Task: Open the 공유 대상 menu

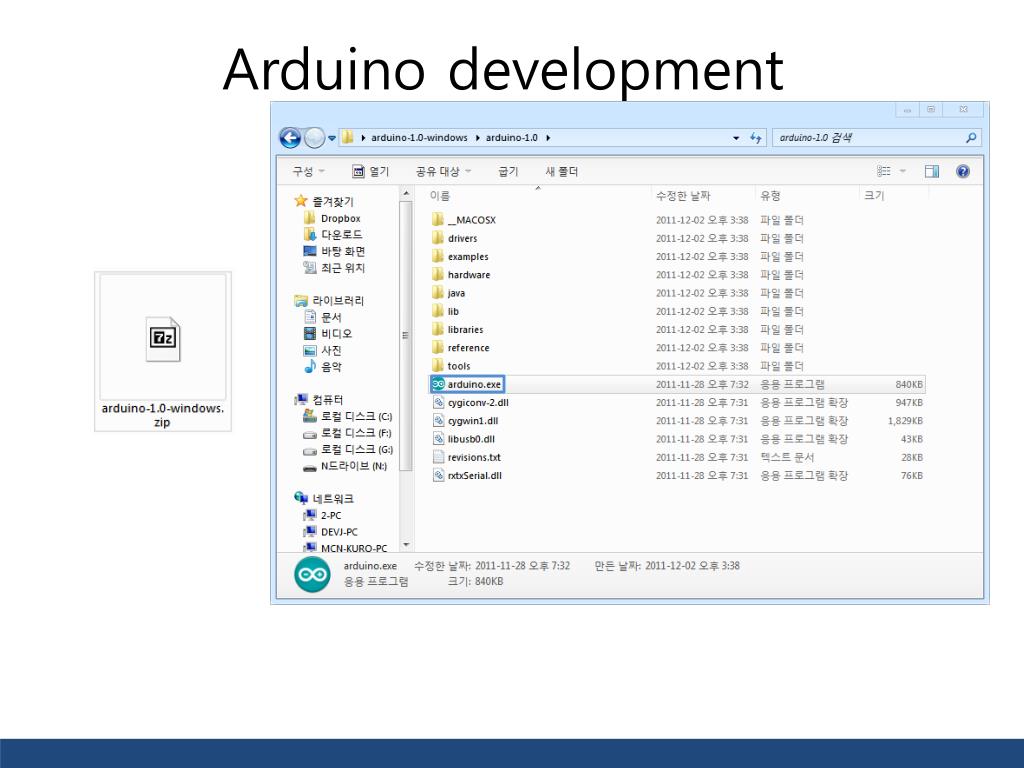Action: point(443,171)
